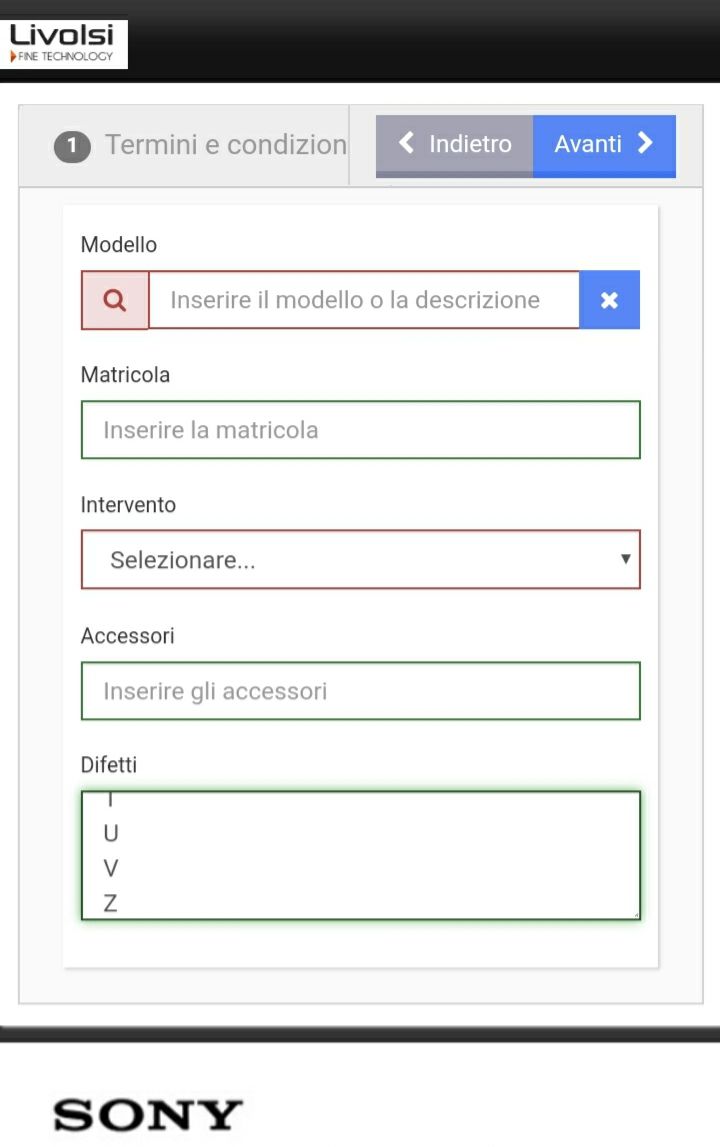720x1147 pixels.
Task: Click the Difetti field label
Action: [109, 765]
